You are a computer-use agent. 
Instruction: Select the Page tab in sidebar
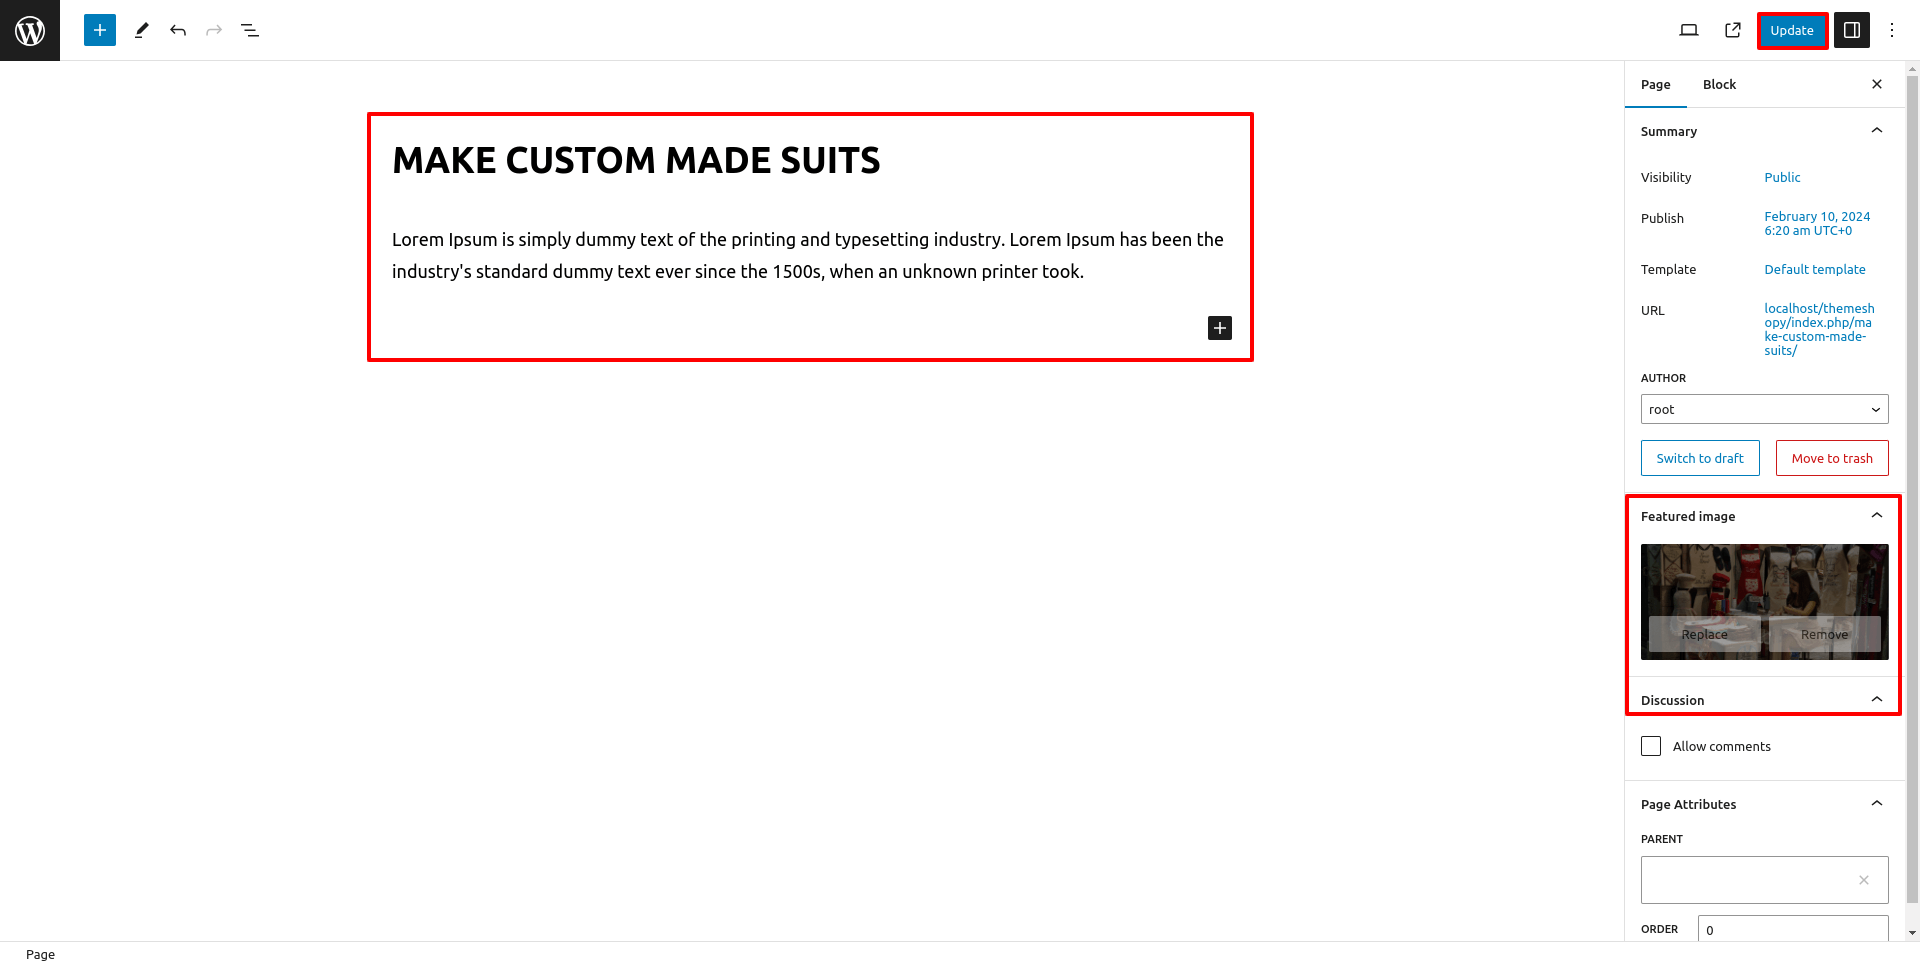1655,84
